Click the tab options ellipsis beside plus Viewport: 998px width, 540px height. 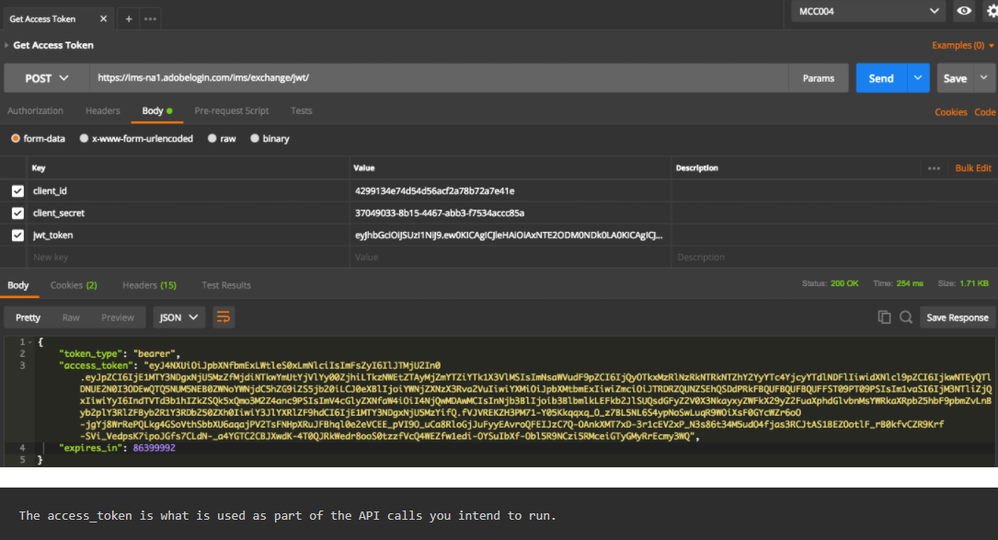(x=151, y=19)
